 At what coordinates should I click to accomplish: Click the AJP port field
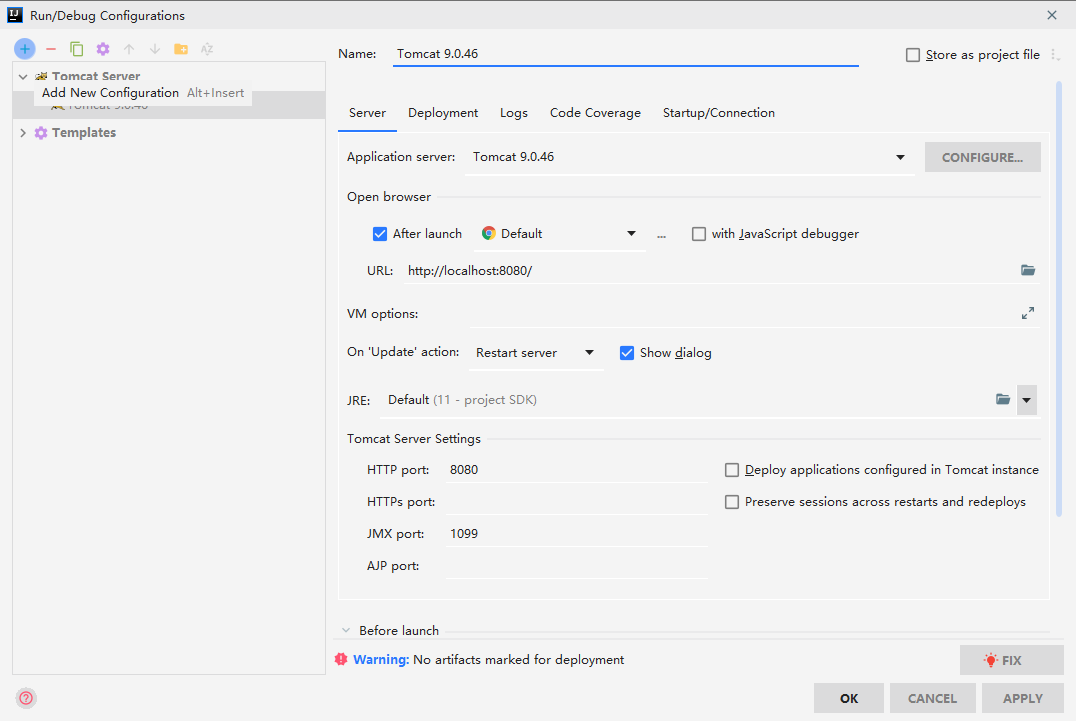[x=576, y=566]
